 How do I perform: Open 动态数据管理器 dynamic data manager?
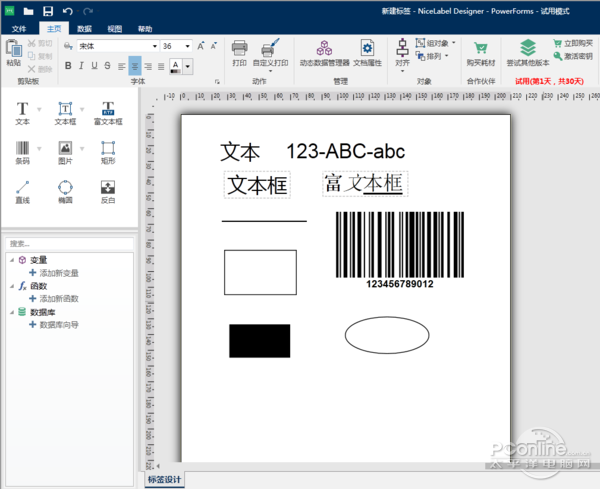(x=324, y=53)
